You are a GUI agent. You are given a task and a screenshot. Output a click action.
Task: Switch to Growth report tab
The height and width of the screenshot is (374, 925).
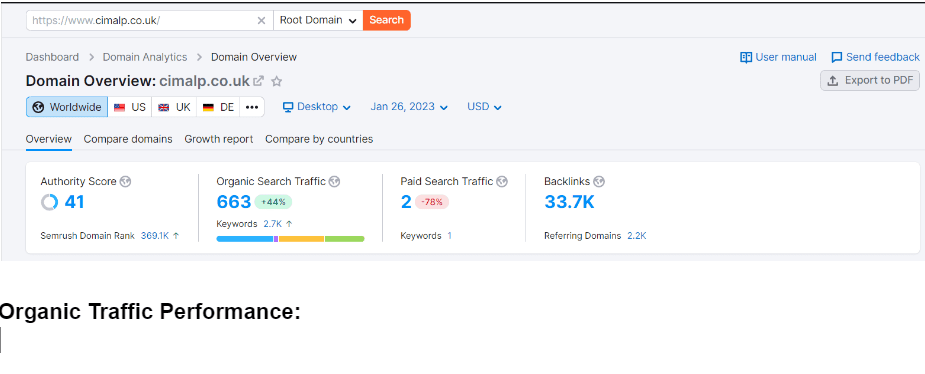point(219,139)
